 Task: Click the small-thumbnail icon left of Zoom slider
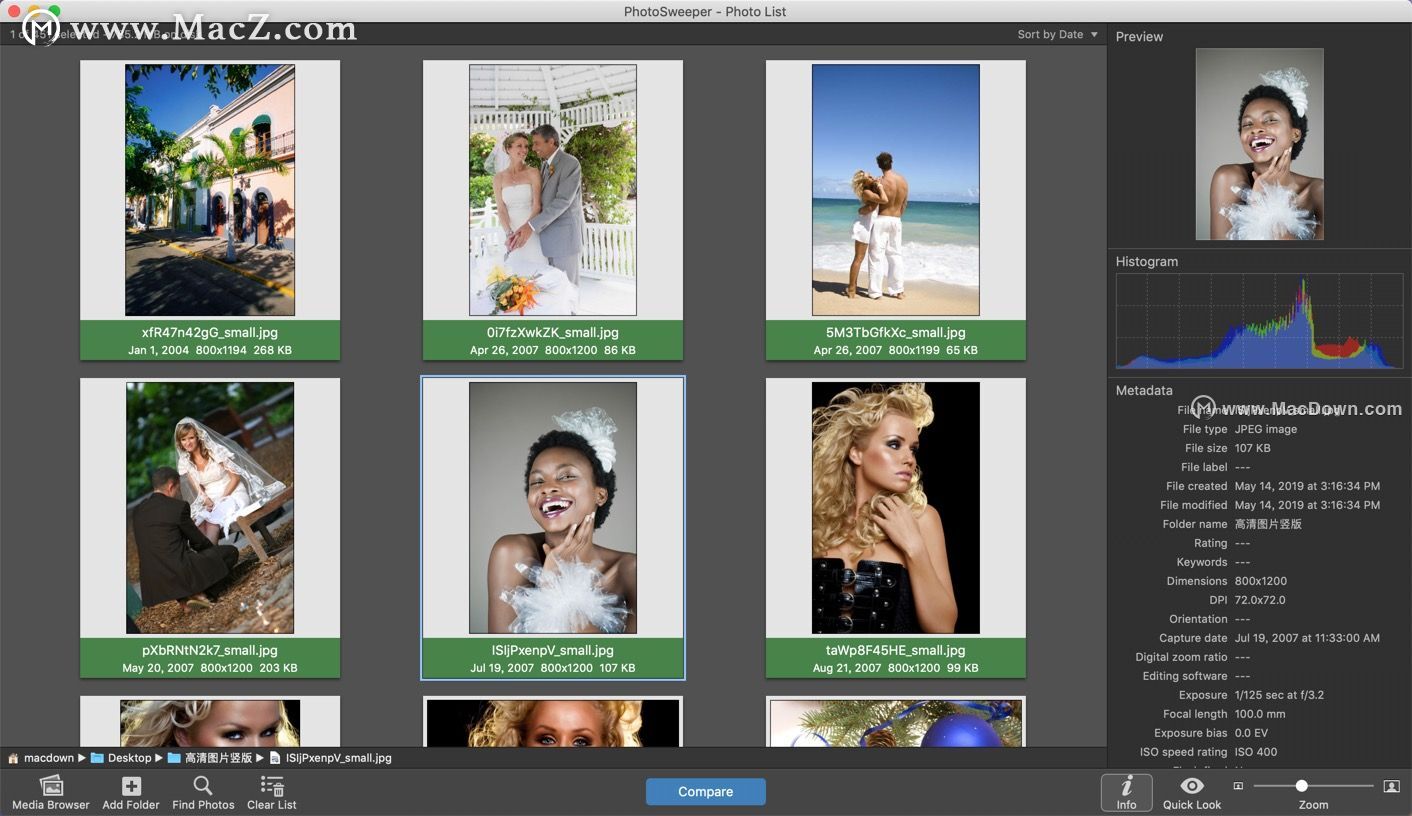(x=1238, y=786)
